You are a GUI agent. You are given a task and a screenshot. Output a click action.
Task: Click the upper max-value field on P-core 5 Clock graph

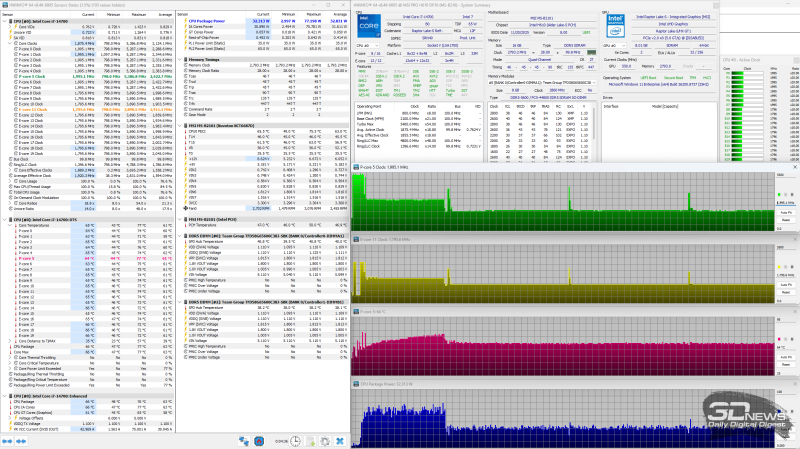[786, 175]
